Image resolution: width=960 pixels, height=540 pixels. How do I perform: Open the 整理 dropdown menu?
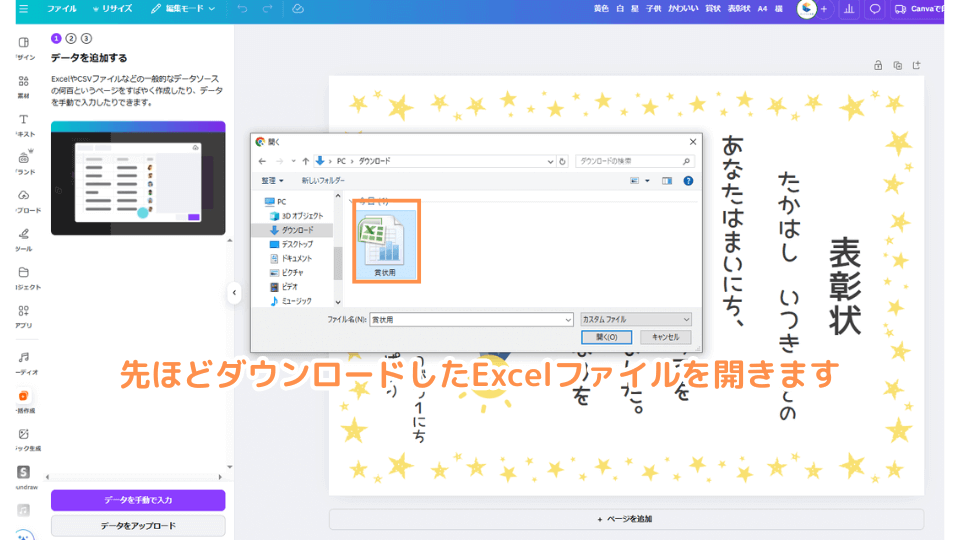272,181
